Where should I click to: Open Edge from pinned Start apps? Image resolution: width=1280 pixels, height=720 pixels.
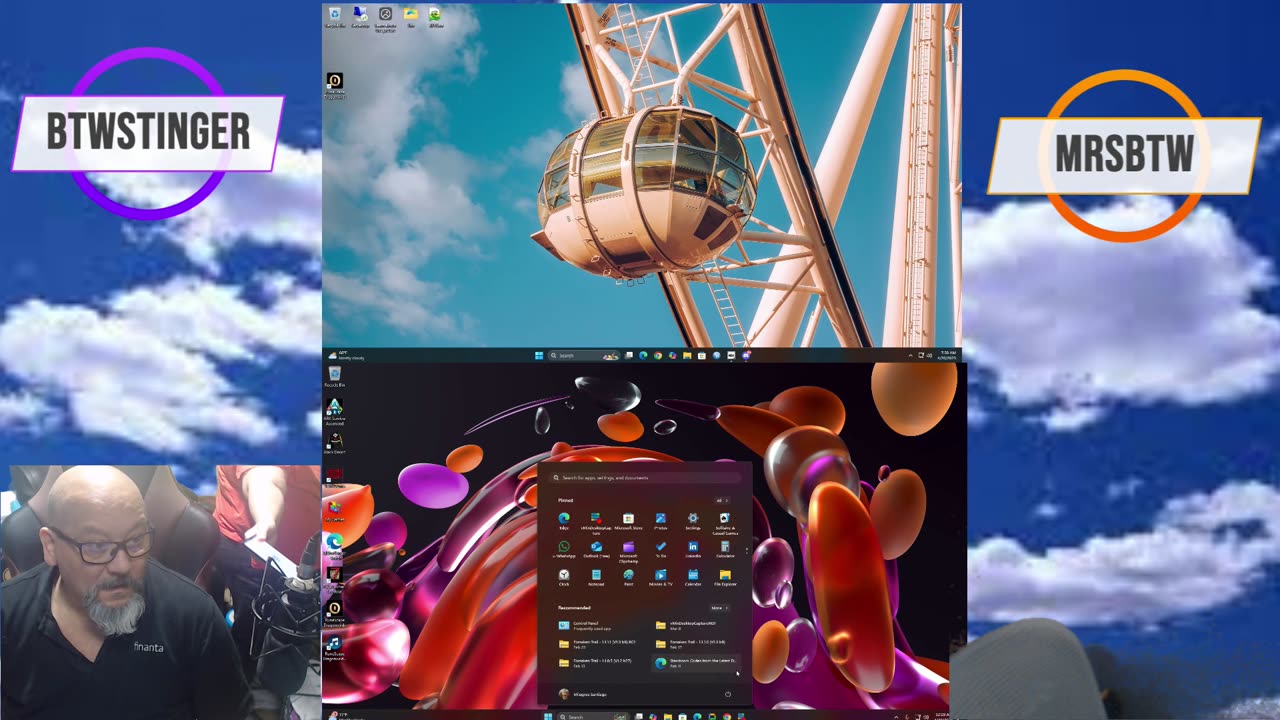[x=564, y=521]
